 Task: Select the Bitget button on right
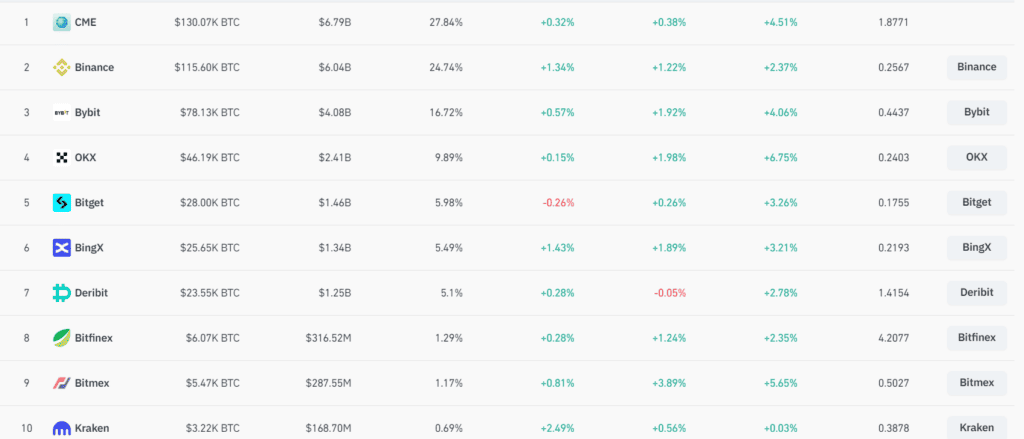pos(976,203)
